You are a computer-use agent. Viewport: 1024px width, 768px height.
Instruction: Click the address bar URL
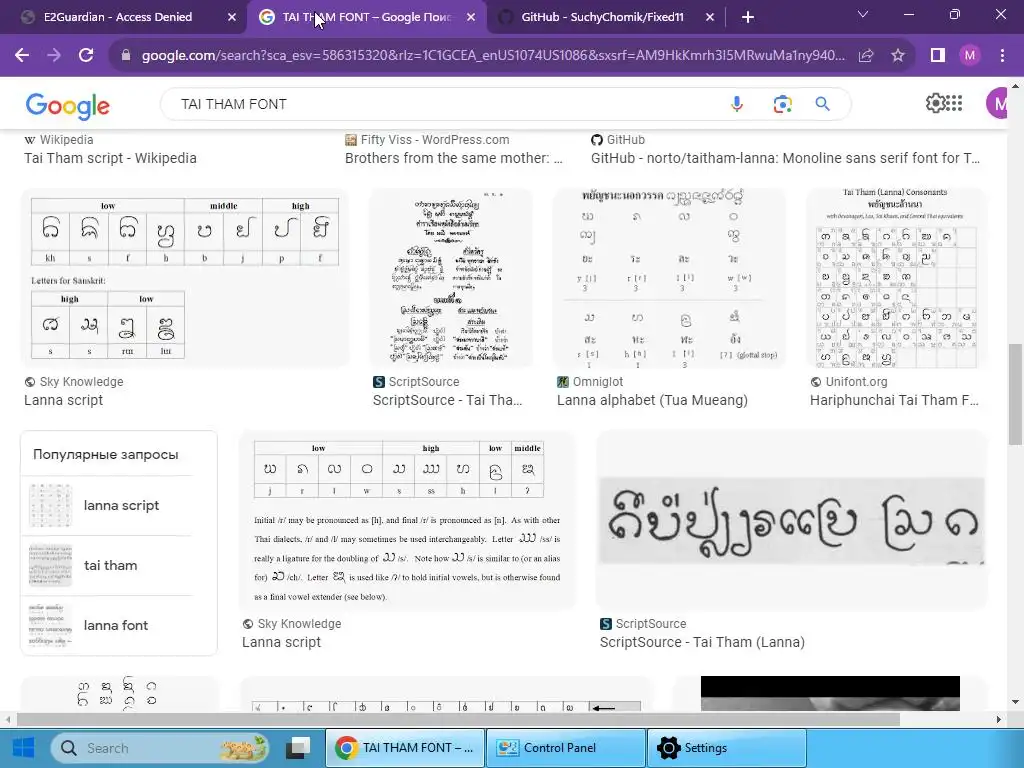493,56
